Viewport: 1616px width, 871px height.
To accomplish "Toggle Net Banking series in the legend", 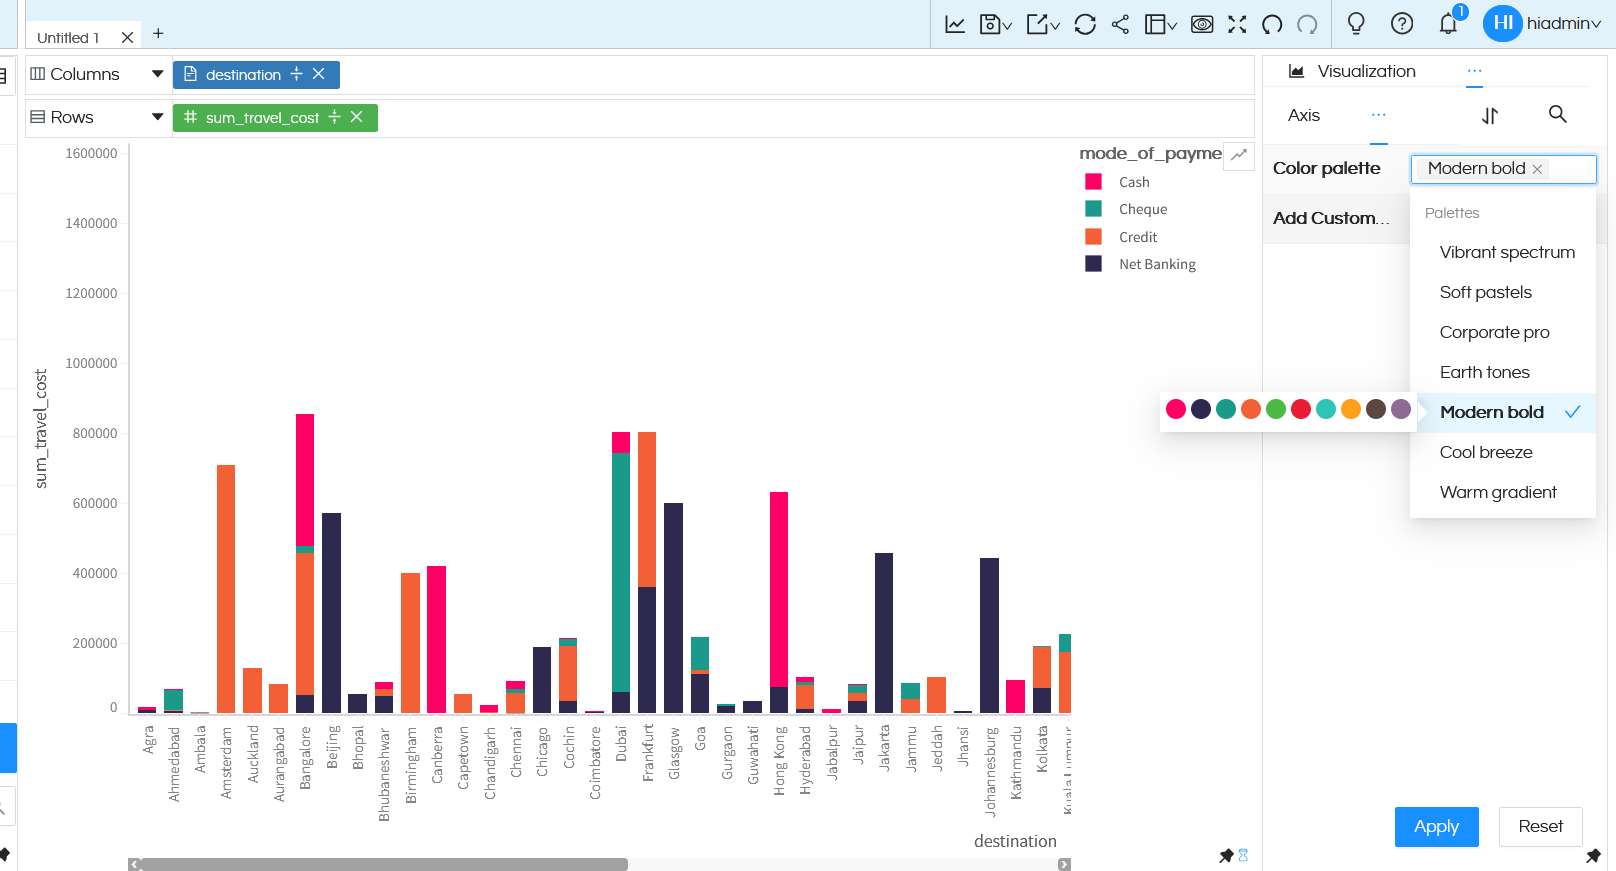I will [1141, 264].
